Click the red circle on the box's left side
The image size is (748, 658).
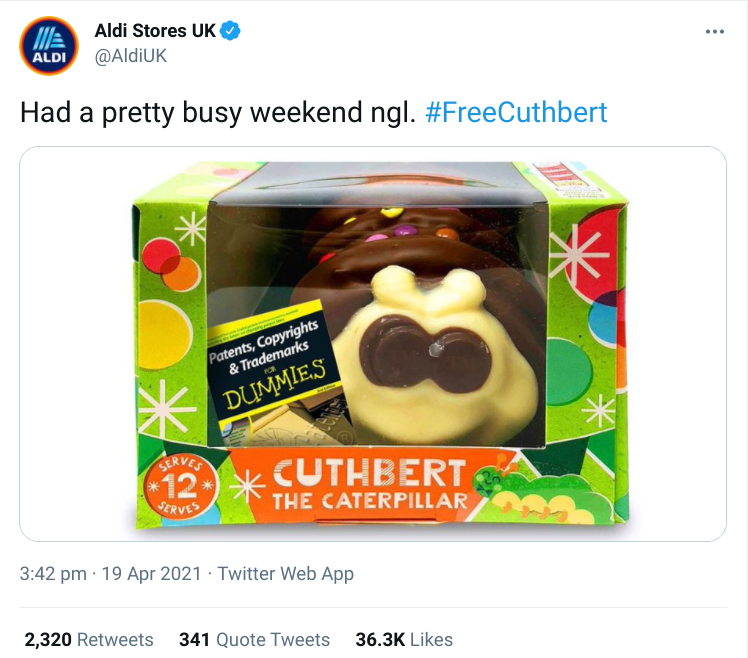(x=160, y=263)
